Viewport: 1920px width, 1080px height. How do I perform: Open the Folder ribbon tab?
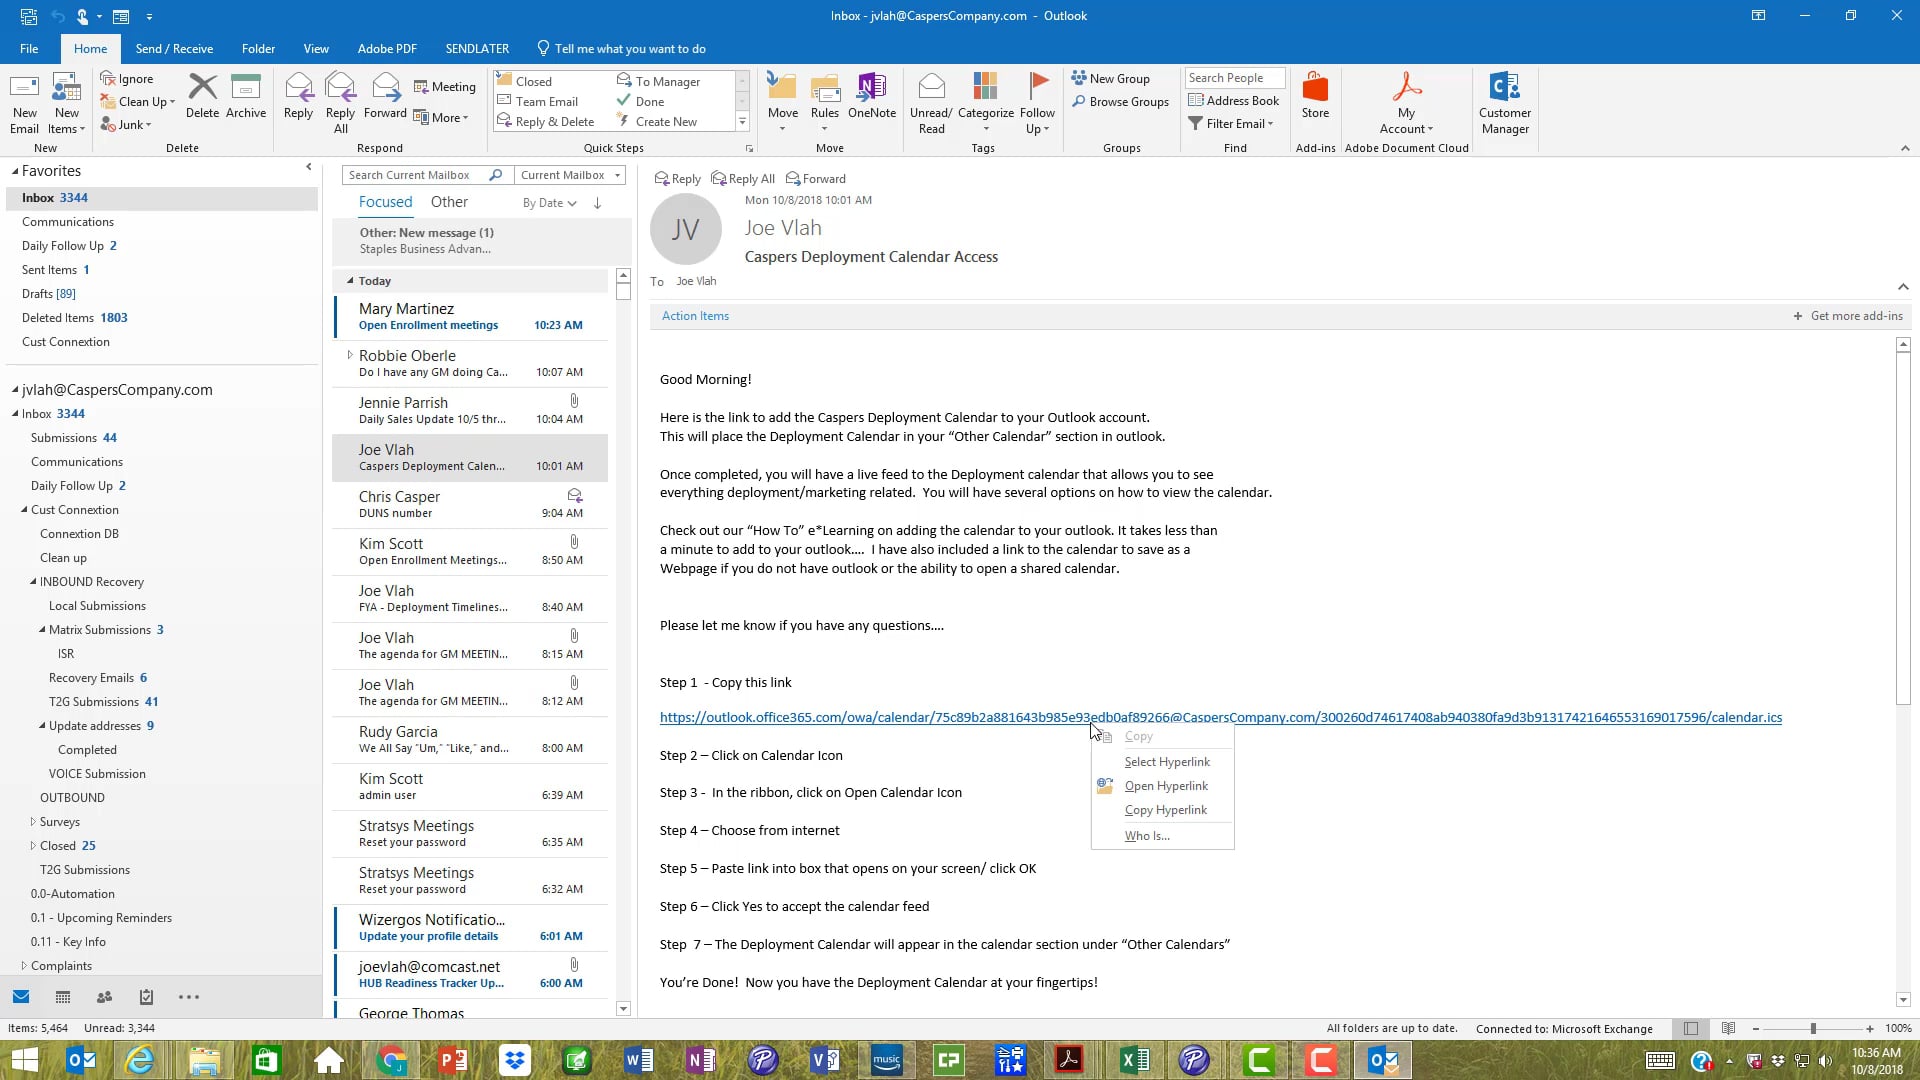(258, 48)
